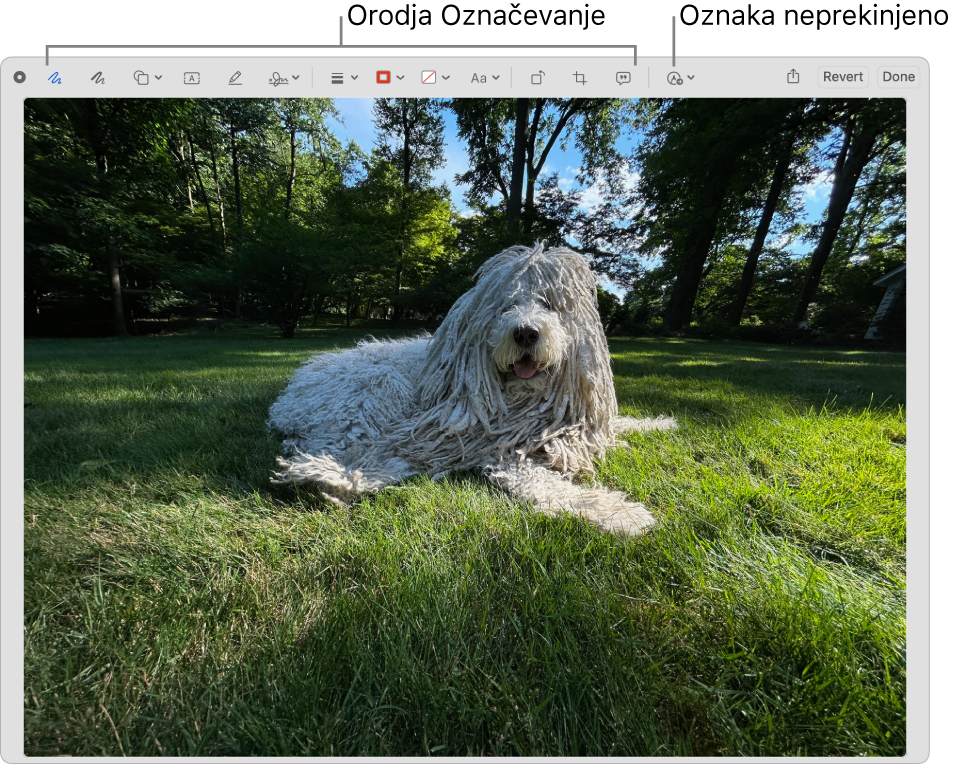Expand the Text Style dropdown arrow
The width and height of the screenshot is (968, 766).
coord(496,78)
